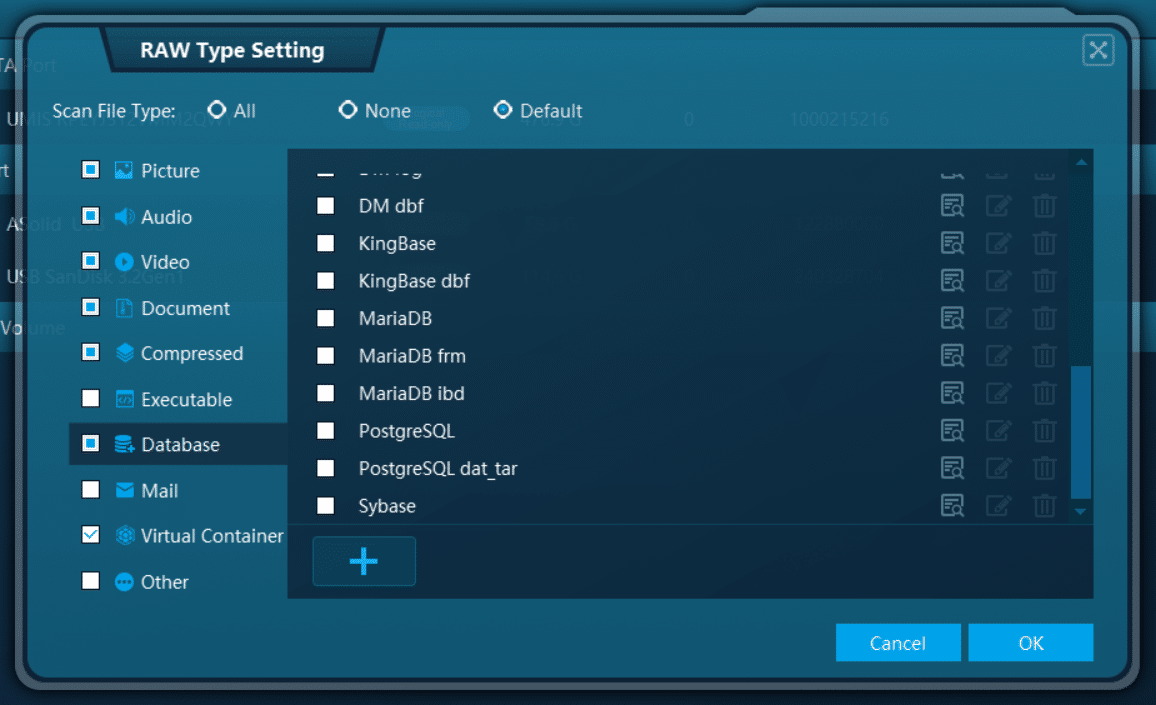Click the file list scroll down arrow
The width and height of the screenshot is (1156, 705).
(1081, 511)
